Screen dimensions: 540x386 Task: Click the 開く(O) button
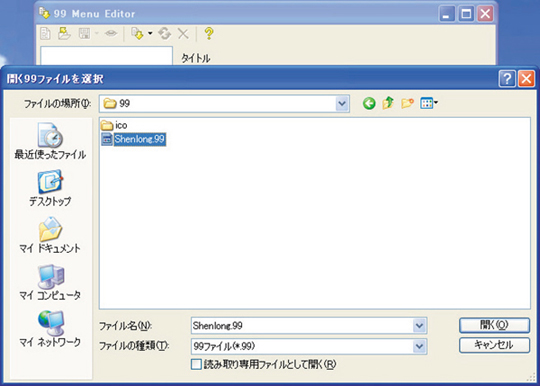point(494,325)
